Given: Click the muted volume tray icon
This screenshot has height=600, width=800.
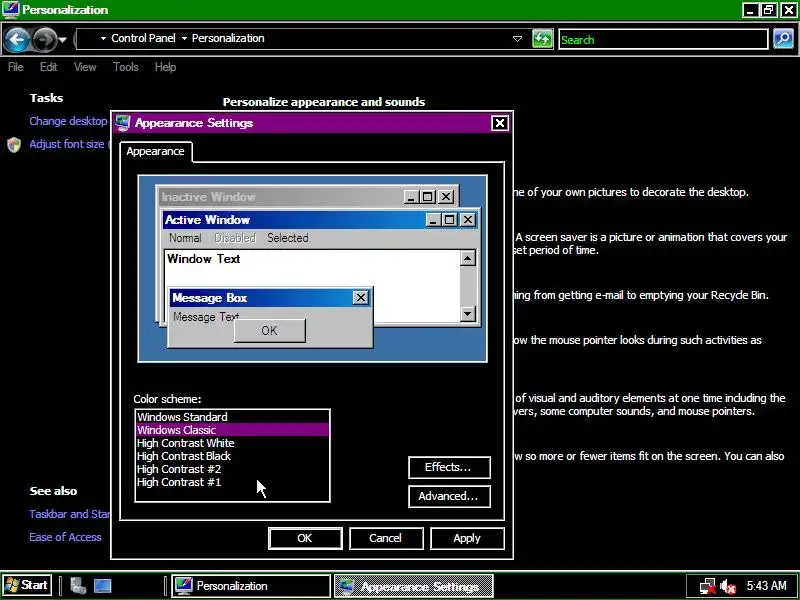Looking at the screenshot, I should (x=728, y=586).
